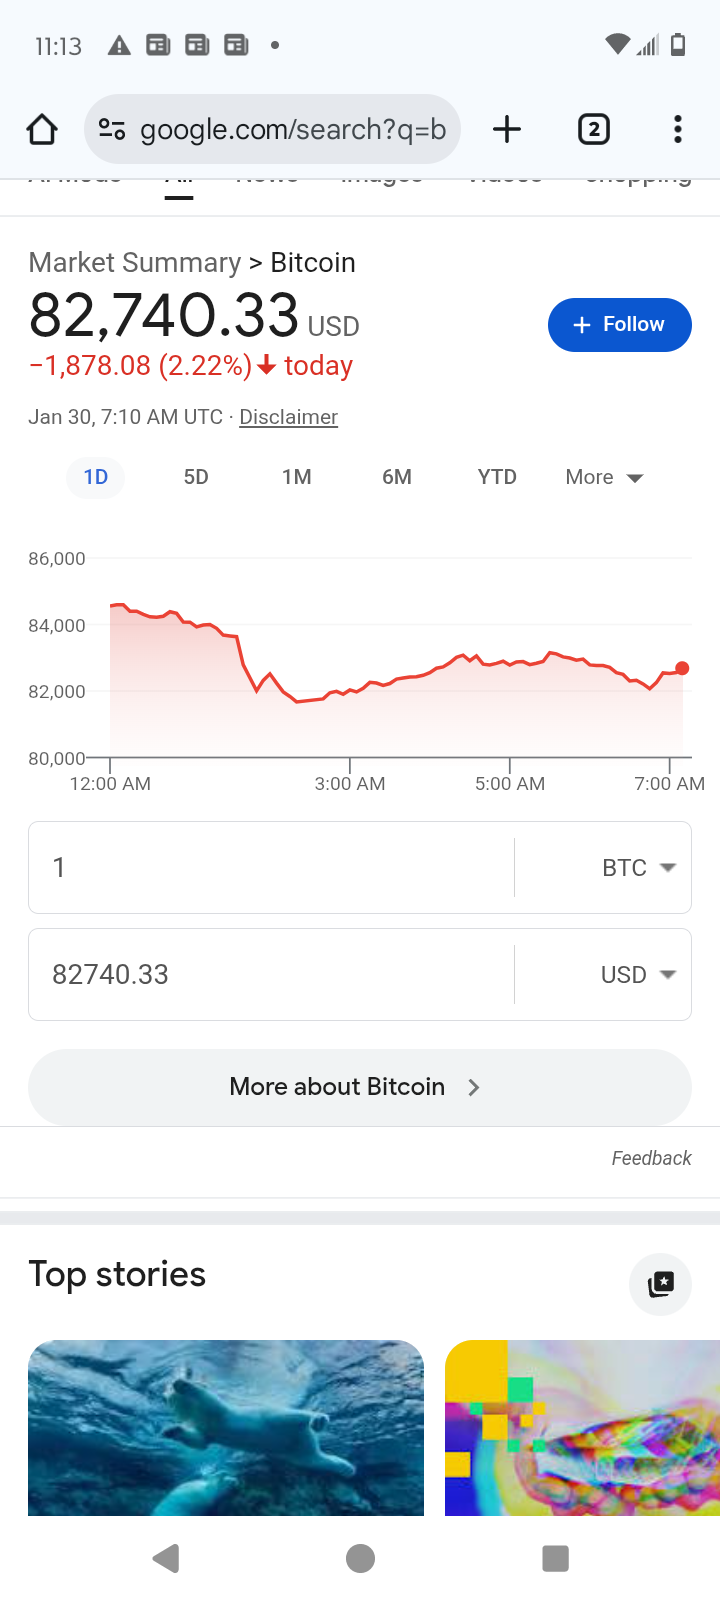Tap the BTC amount input field
This screenshot has height=1600, width=720.
click(270, 868)
